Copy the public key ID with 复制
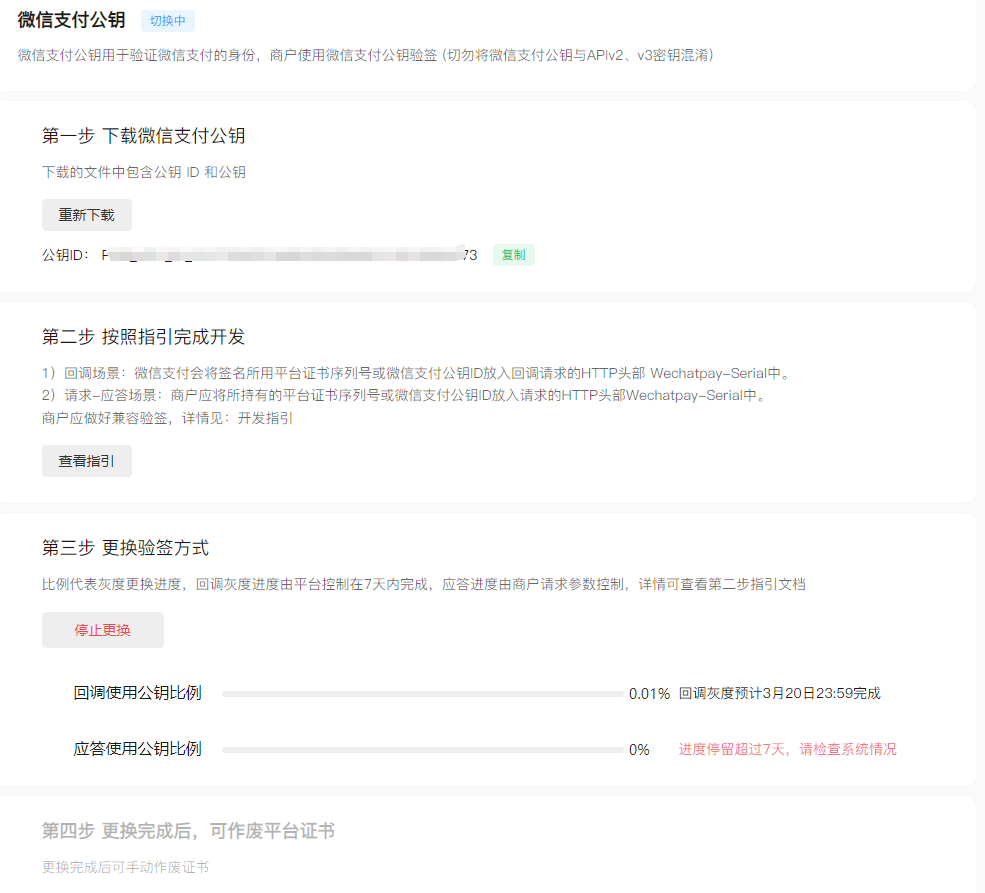The image size is (985, 893). [513, 255]
